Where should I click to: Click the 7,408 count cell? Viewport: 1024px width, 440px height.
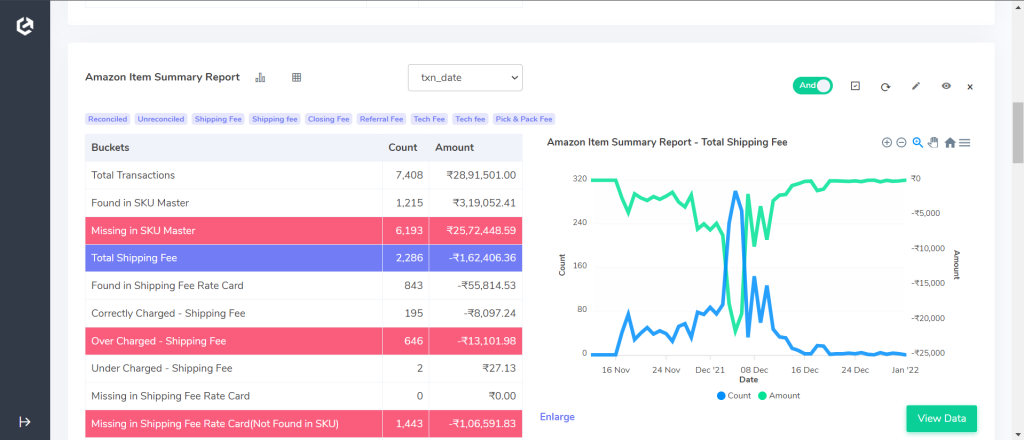coord(406,176)
